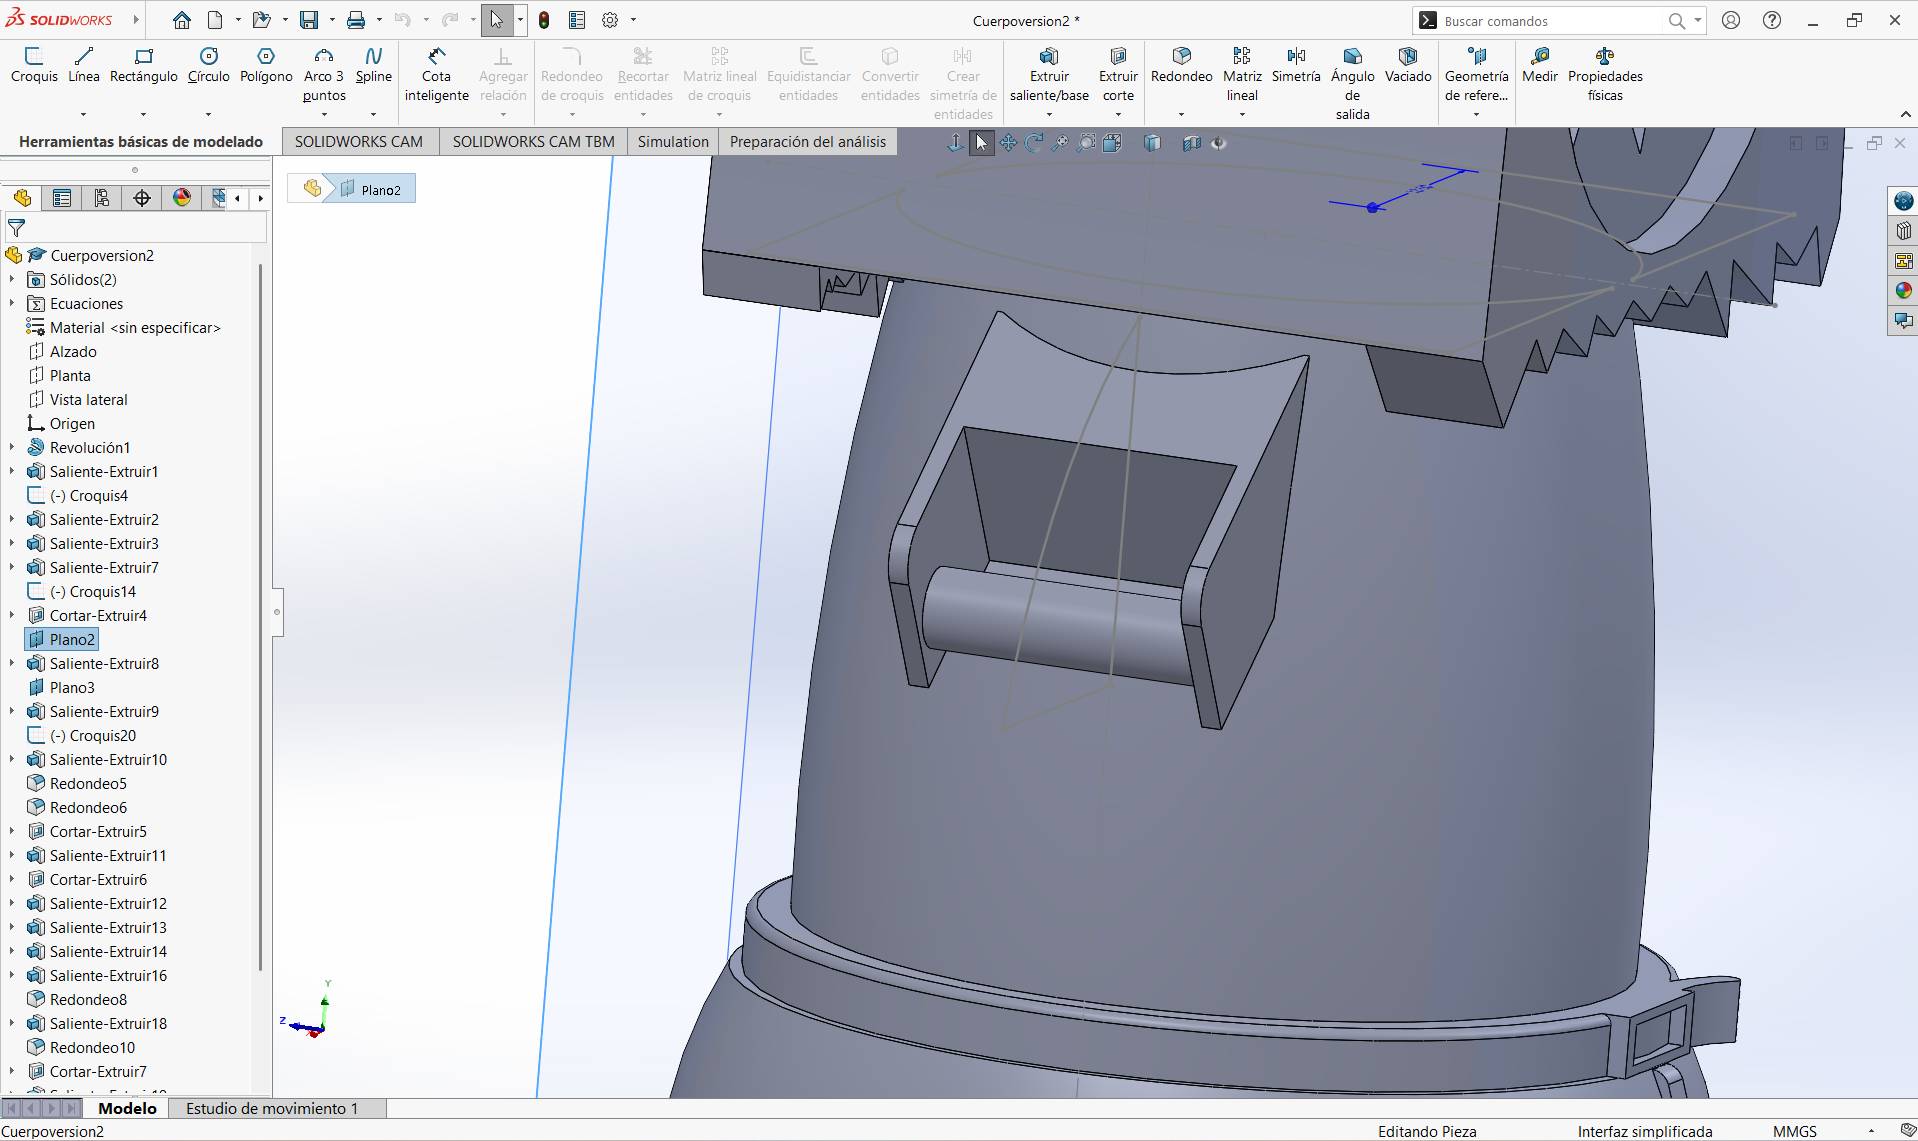Activate Cota inteligente dimension tool
The image size is (1918, 1141).
[x=437, y=75]
